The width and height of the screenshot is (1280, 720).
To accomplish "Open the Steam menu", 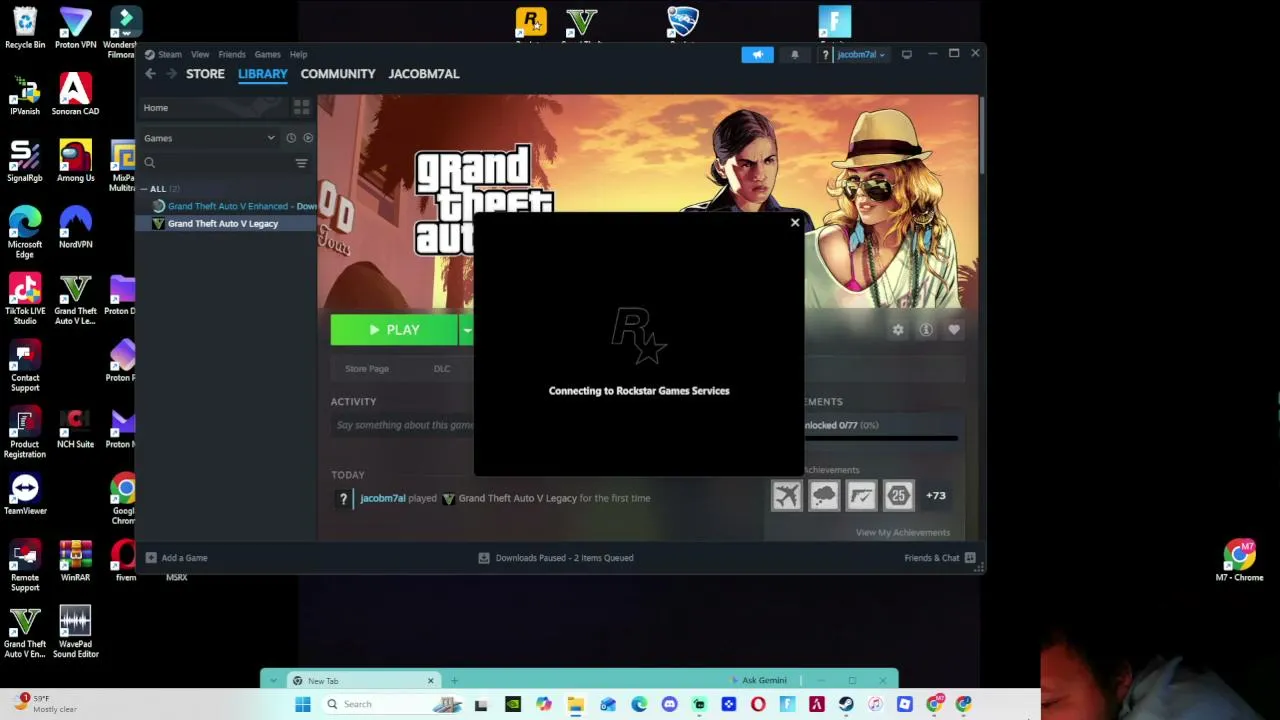I will point(169,54).
